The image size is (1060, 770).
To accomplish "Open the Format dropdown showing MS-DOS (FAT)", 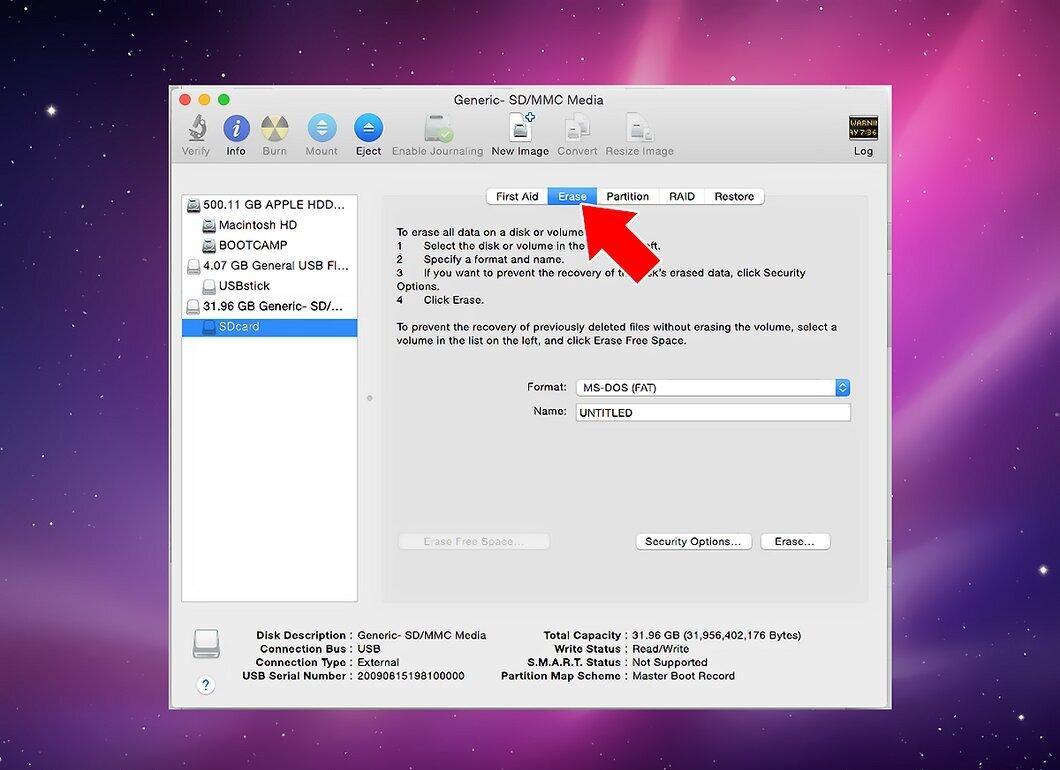I will coord(713,387).
